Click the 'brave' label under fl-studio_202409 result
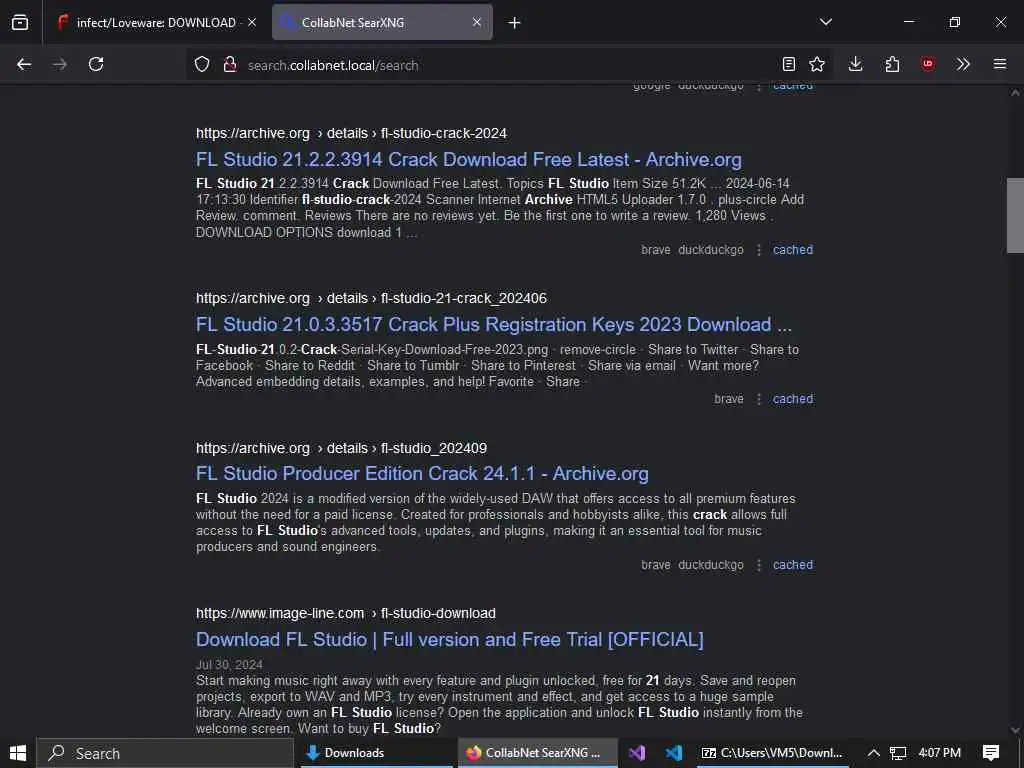This screenshot has width=1024, height=768. pos(656,564)
